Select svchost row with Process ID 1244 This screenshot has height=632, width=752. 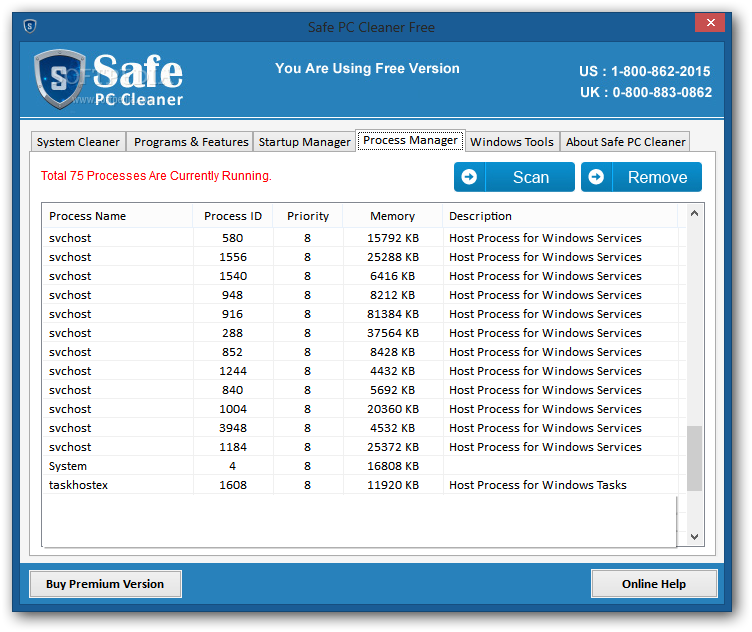click(x=364, y=371)
